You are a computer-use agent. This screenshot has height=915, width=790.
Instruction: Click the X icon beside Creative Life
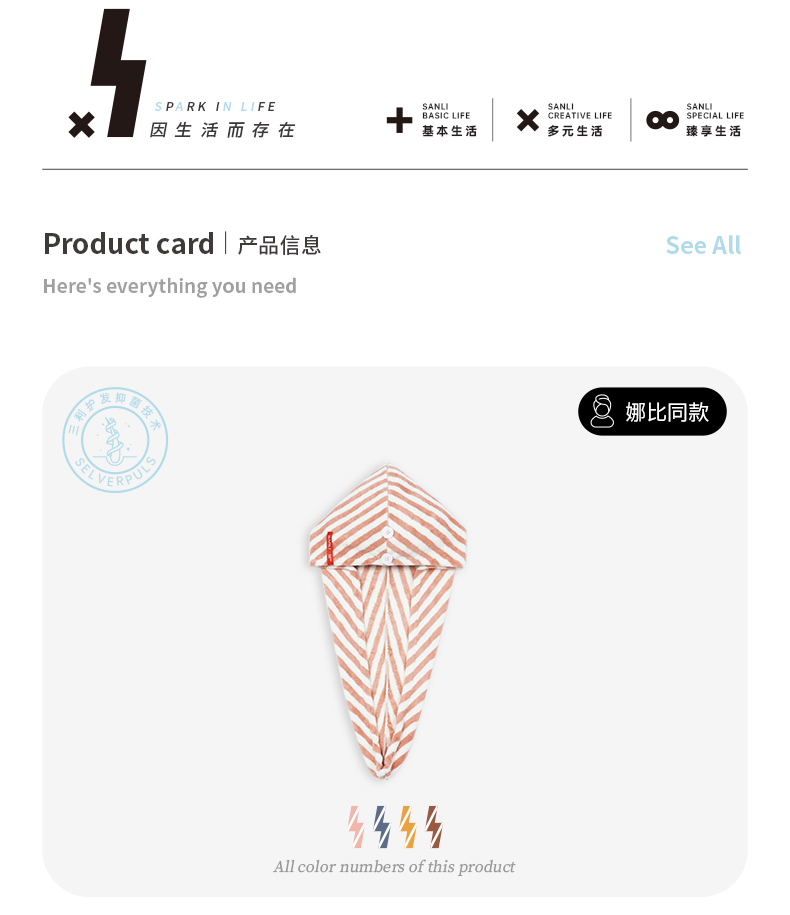tap(527, 121)
